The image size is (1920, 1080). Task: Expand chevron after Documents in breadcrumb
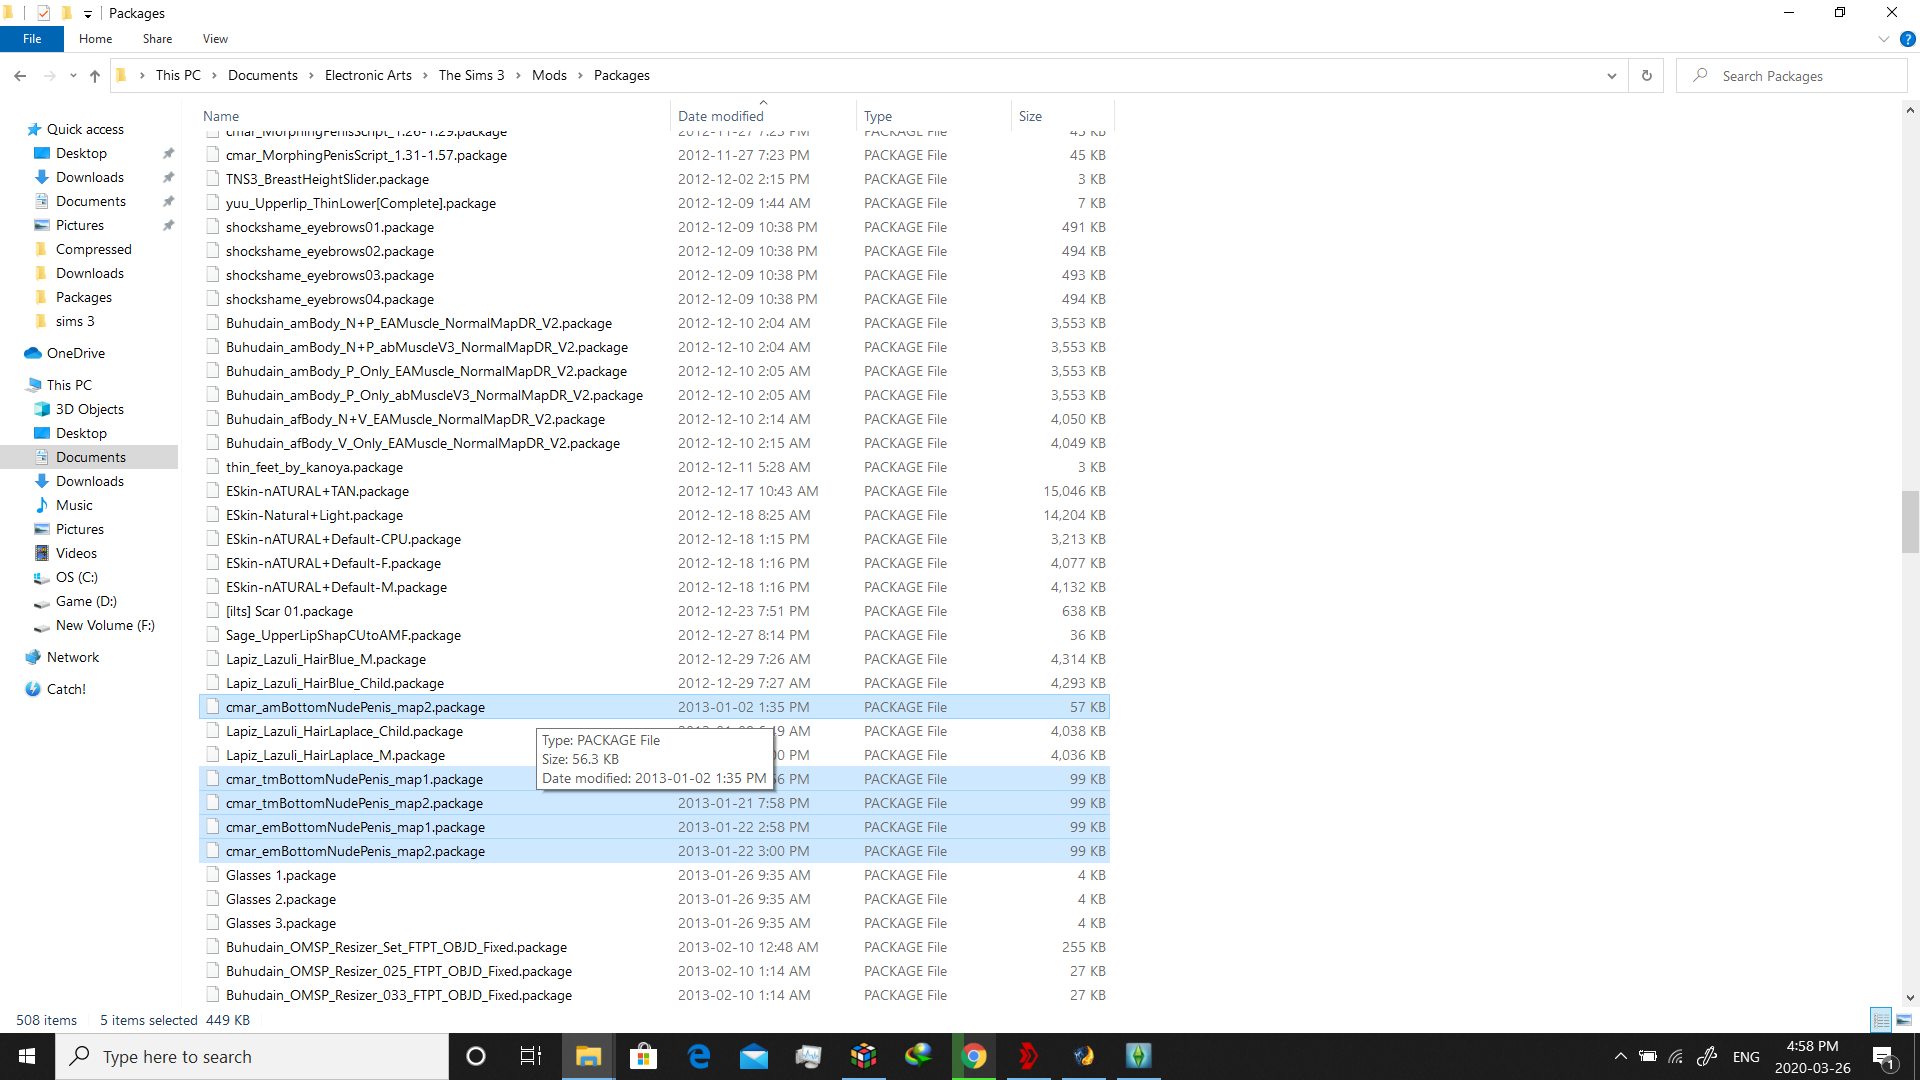[x=312, y=76]
